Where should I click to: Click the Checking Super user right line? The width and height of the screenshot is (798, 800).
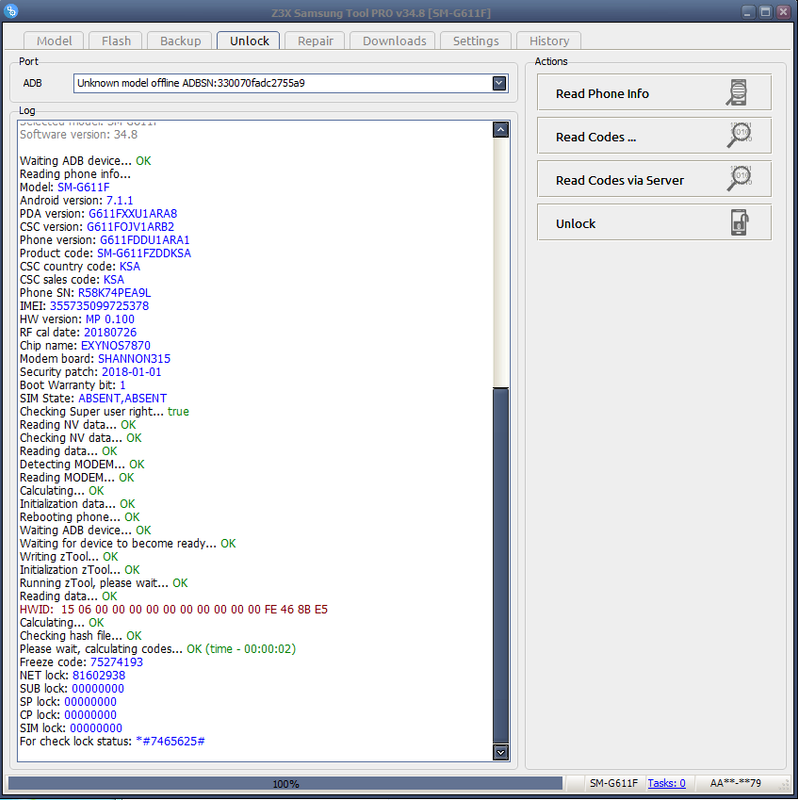point(104,412)
